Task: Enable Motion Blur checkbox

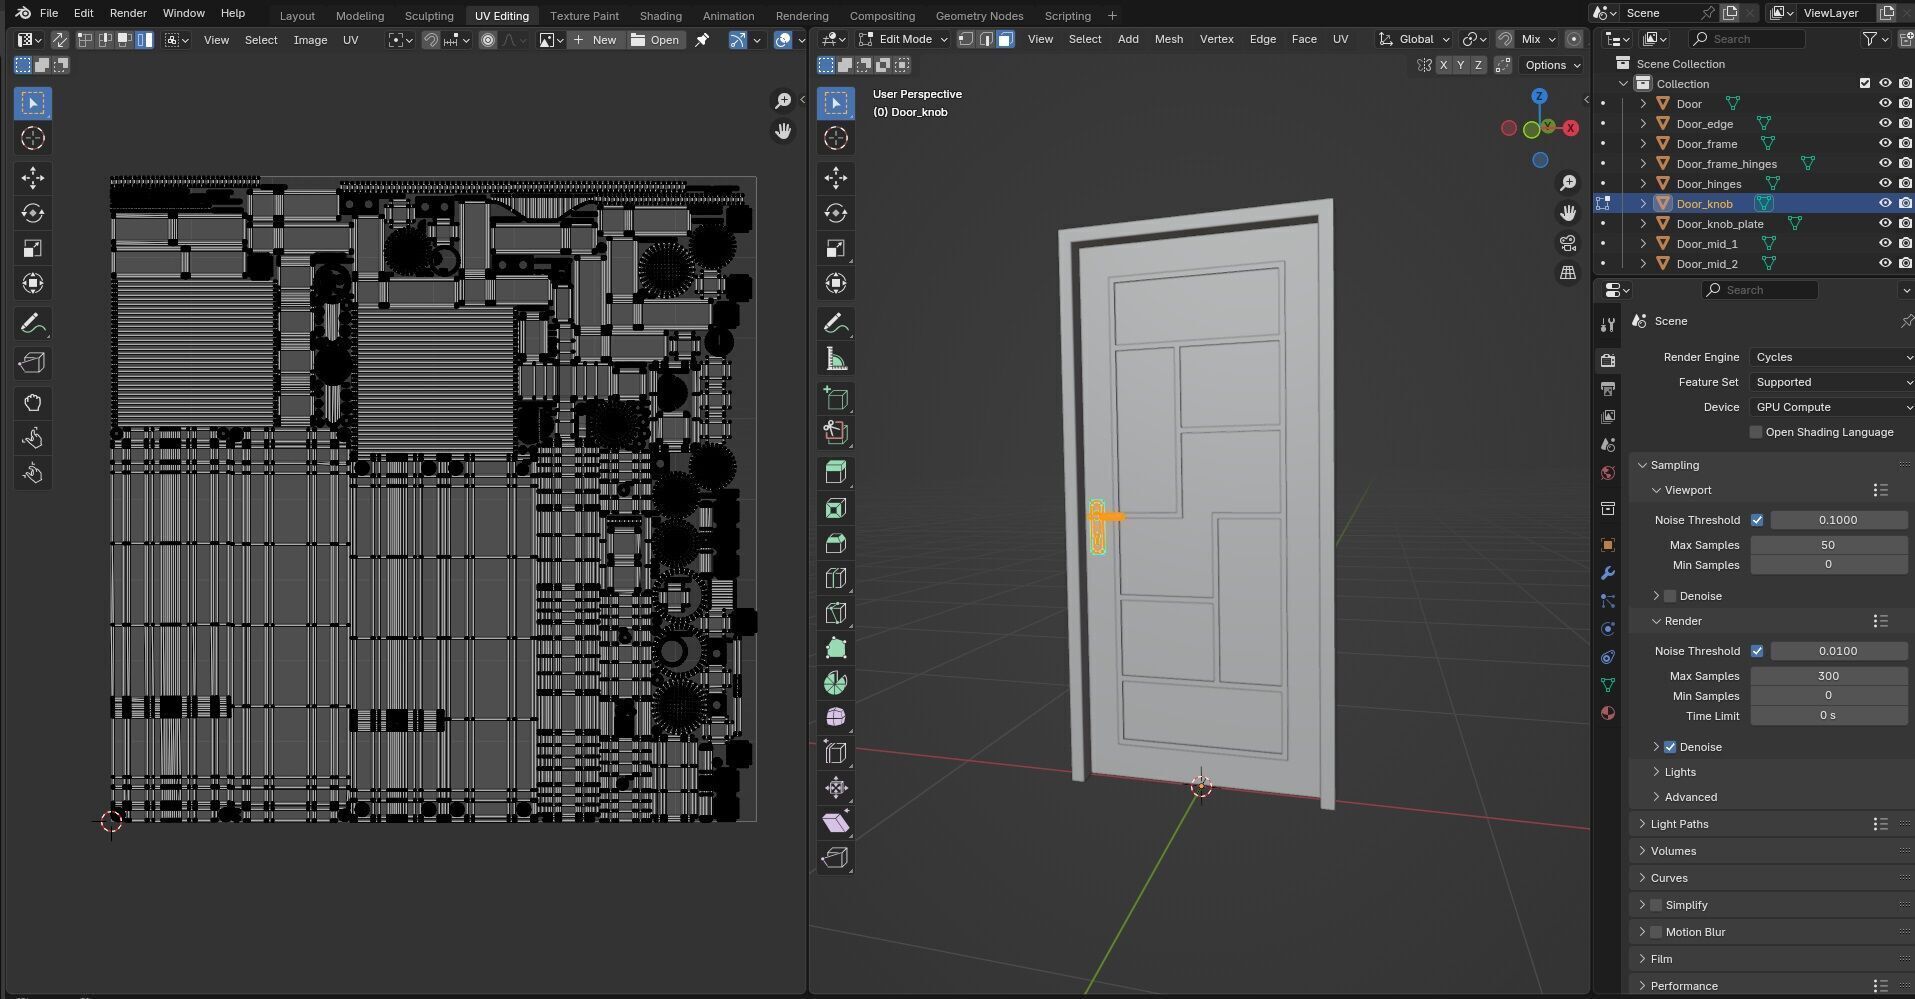Action: 1656,932
